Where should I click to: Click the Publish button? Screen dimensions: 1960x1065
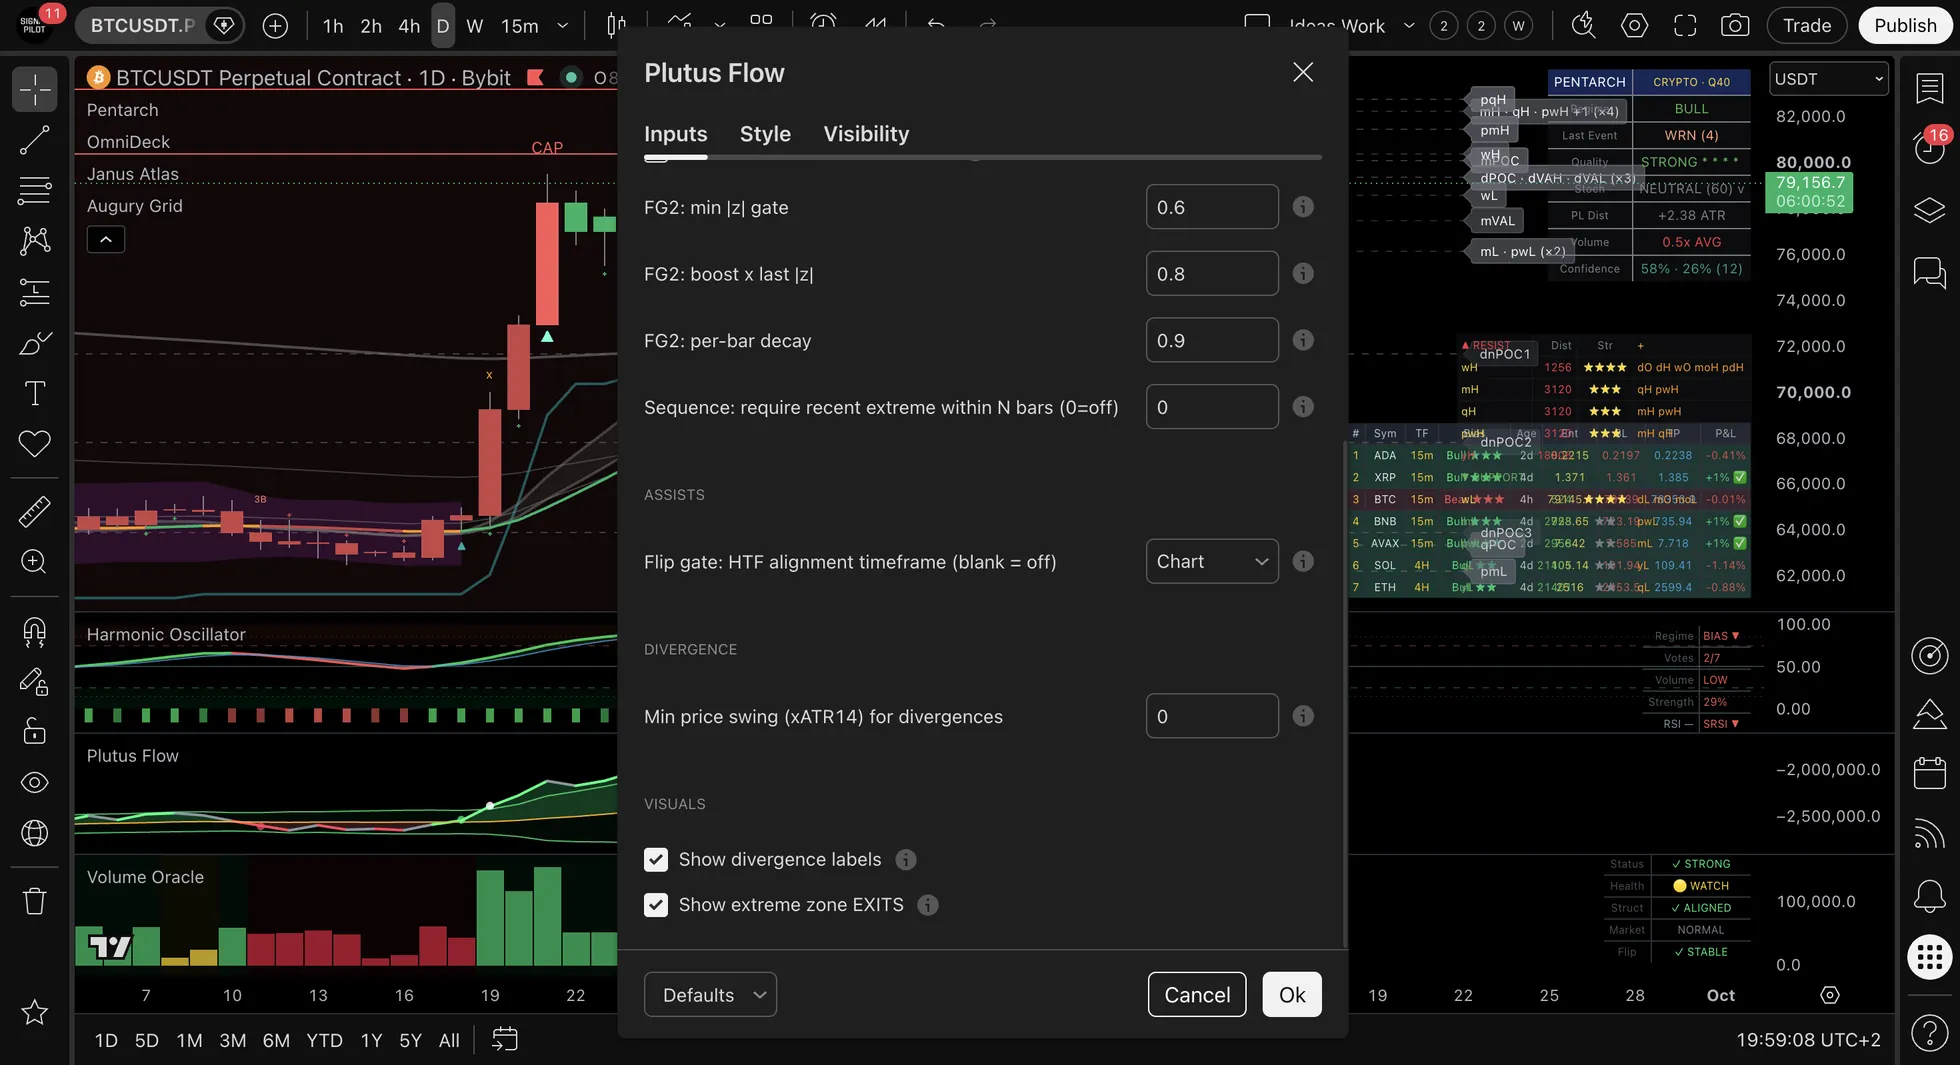[x=1905, y=26]
